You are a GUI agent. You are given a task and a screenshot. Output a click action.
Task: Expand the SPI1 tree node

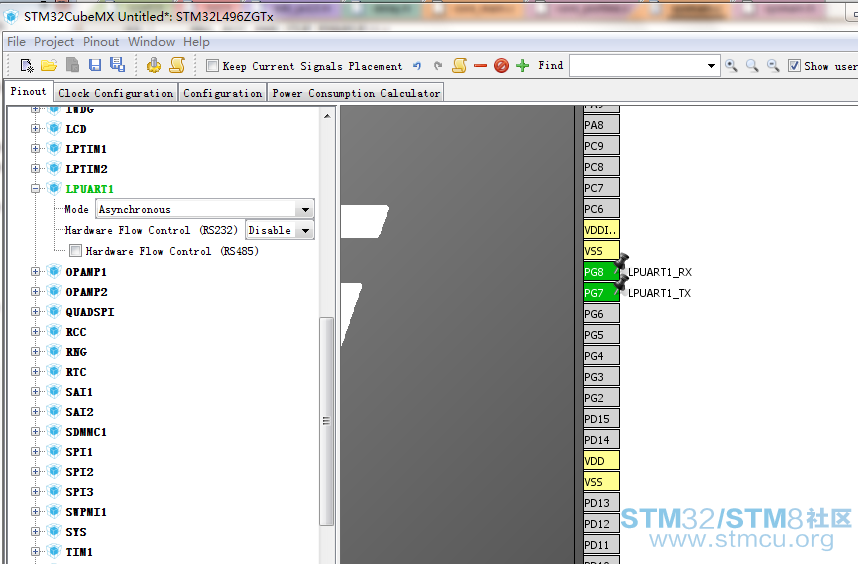tap(36, 451)
